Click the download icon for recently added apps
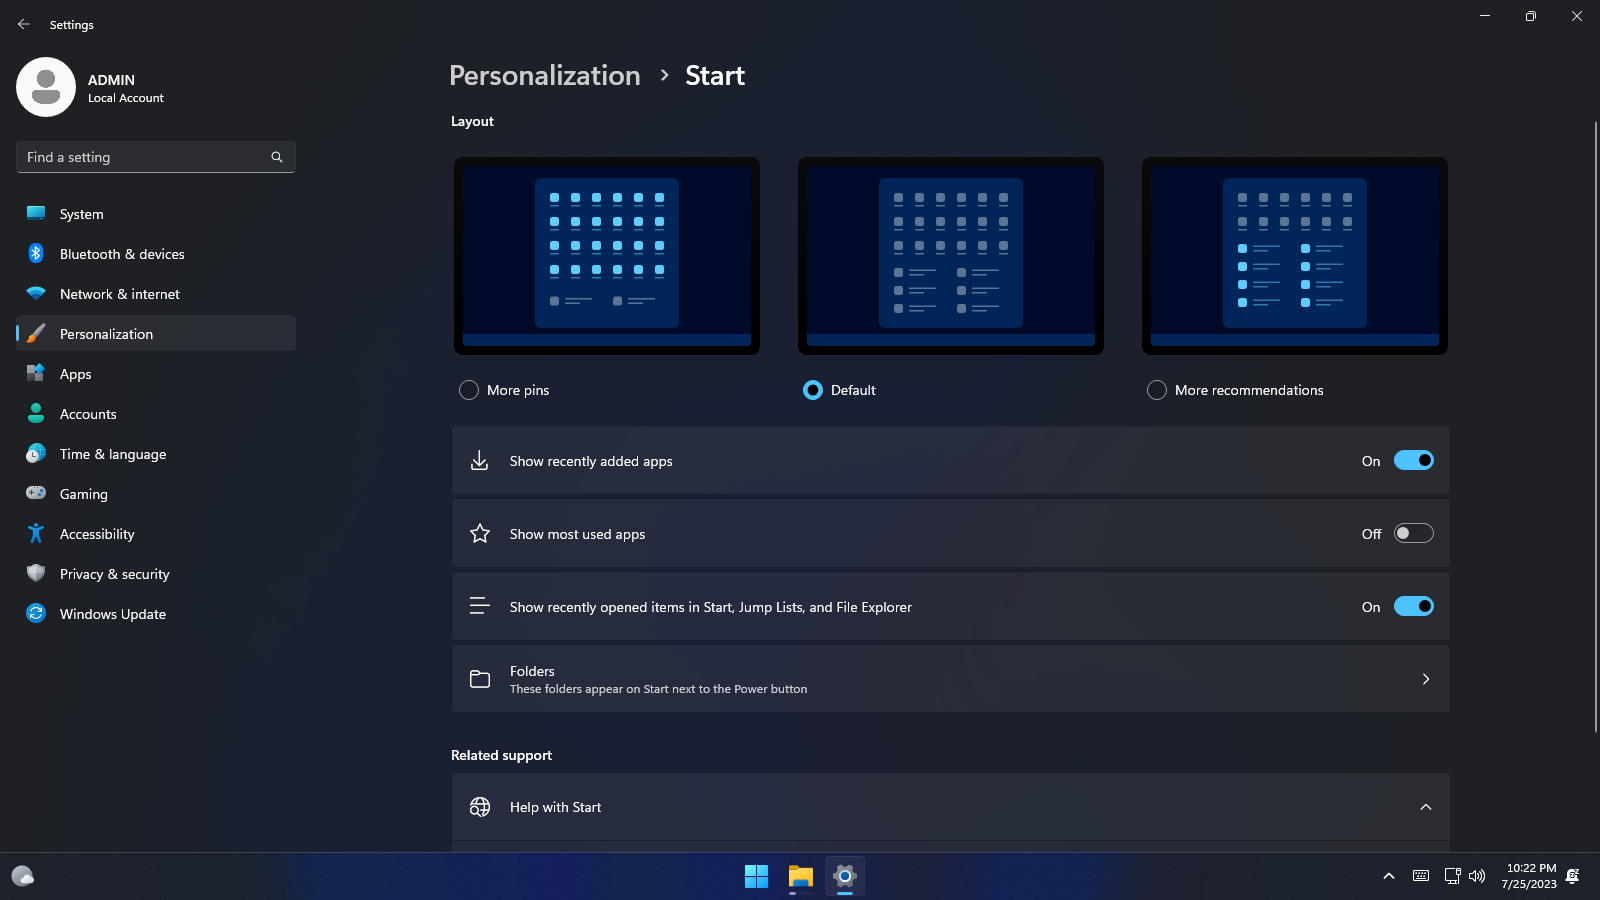Viewport: 1600px width, 900px height. [x=480, y=460]
